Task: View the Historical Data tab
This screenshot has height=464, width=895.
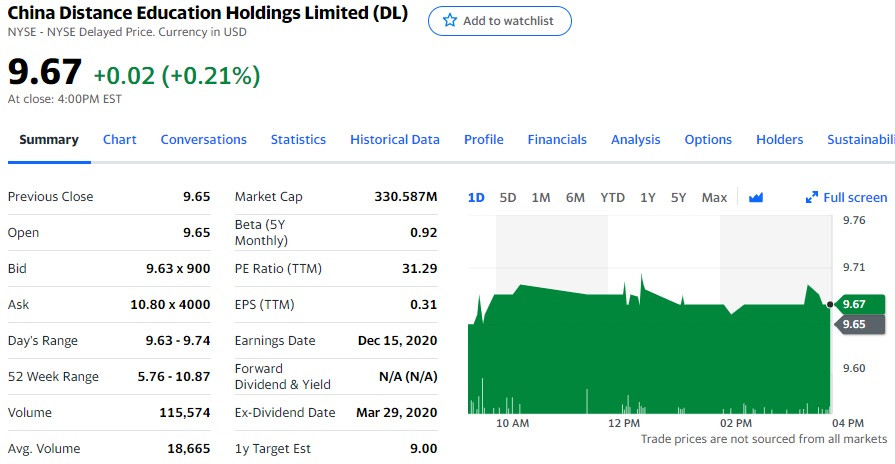Action: [394, 140]
